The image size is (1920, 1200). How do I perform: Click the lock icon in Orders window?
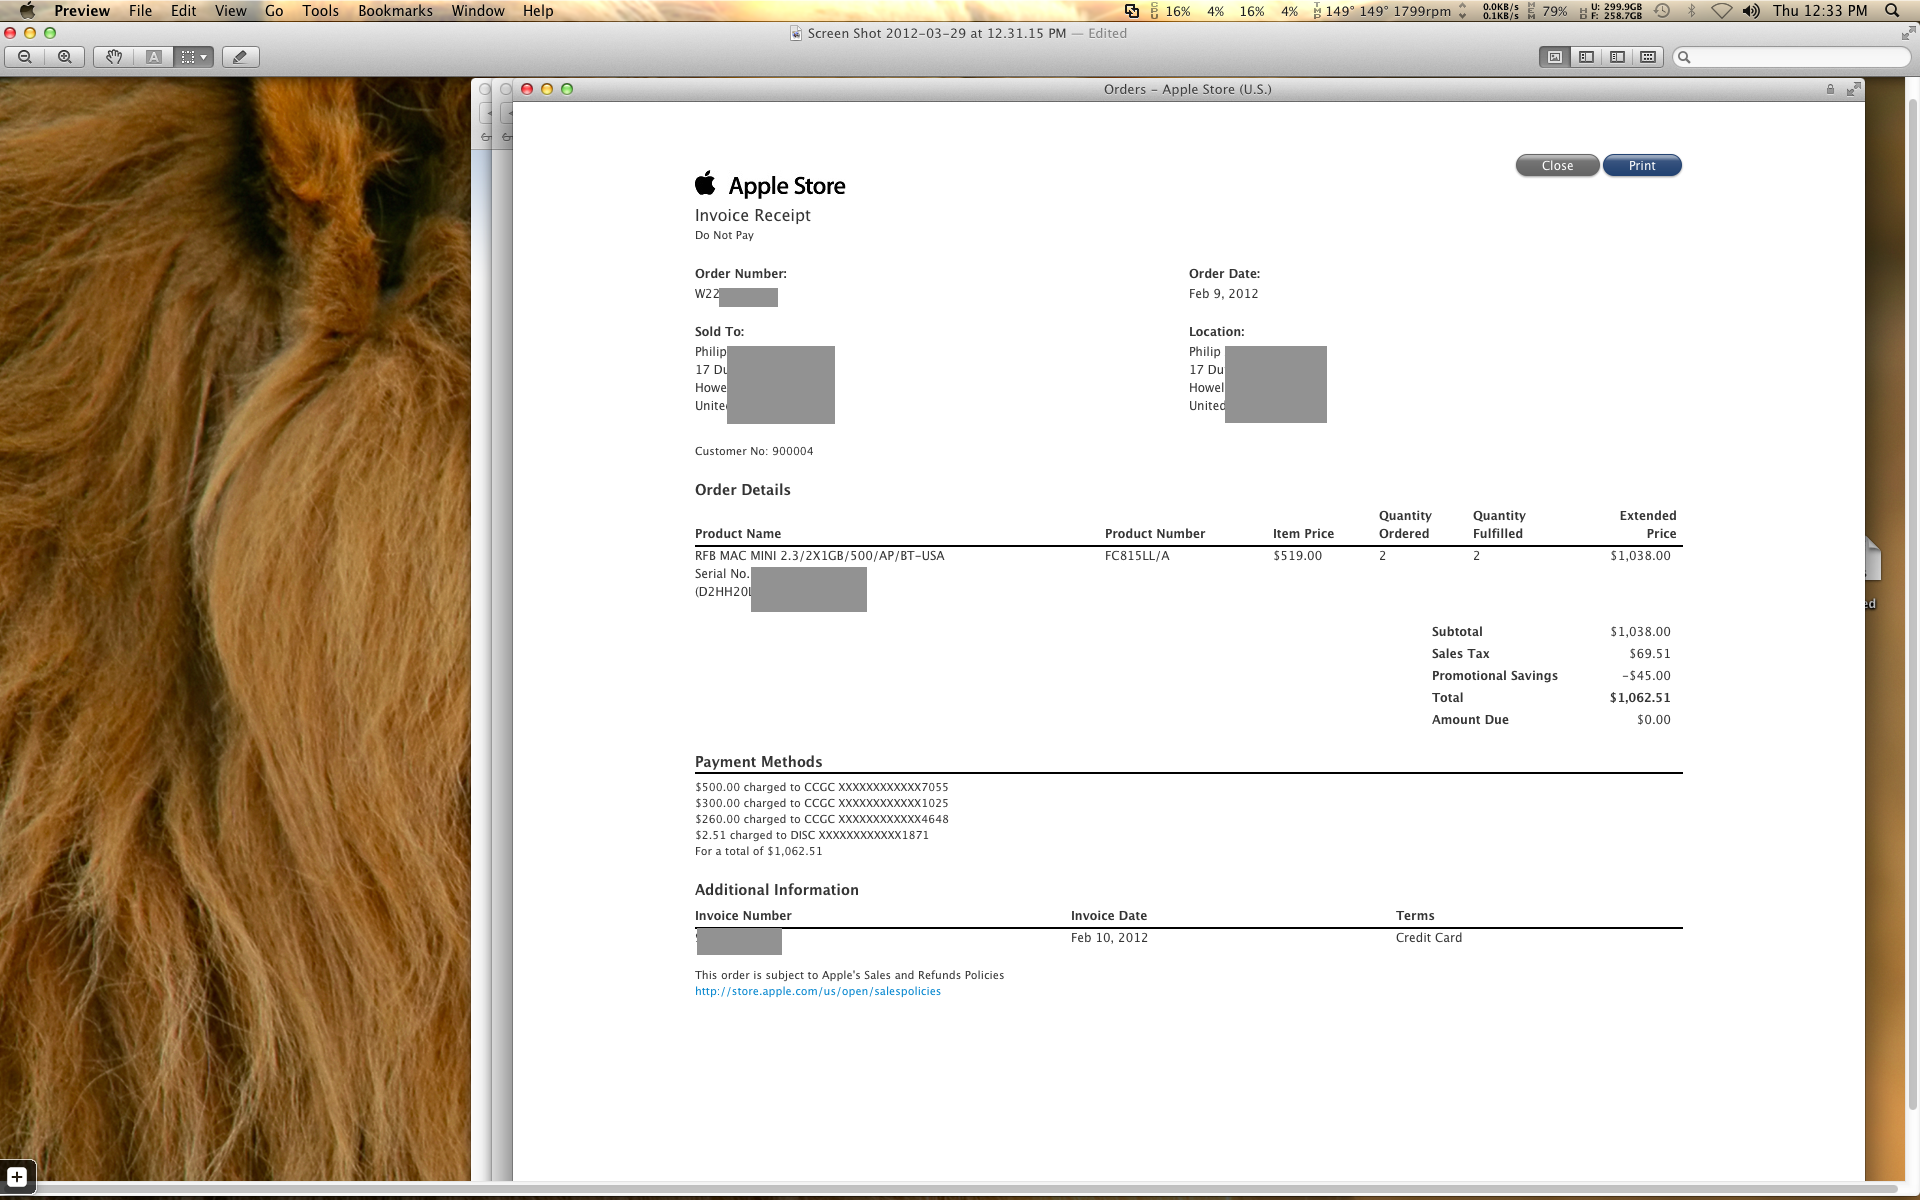[x=1830, y=89]
